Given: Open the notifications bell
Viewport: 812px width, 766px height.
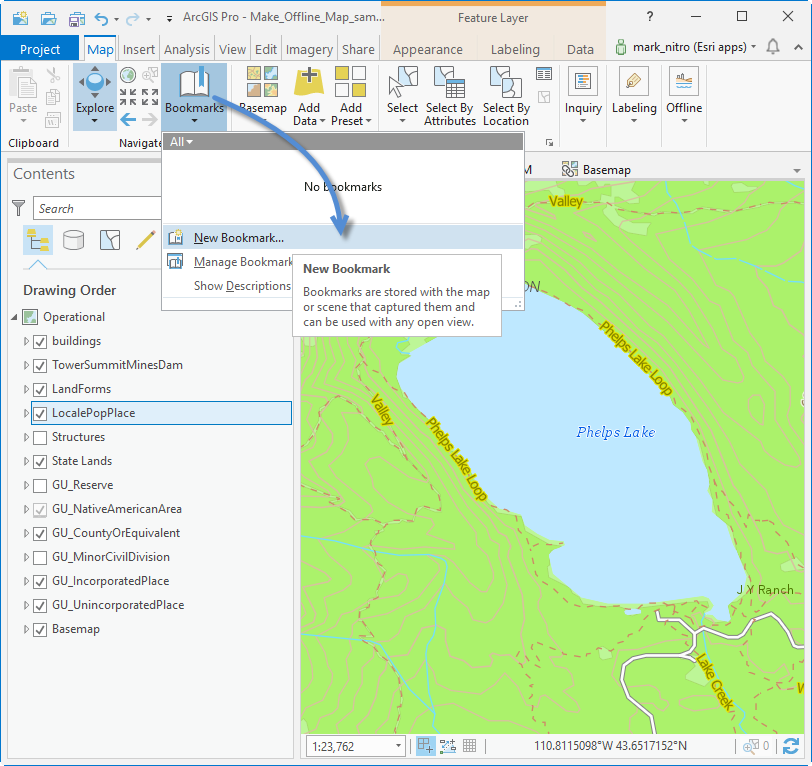Looking at the screenshot, I should (x=773, y=47).
